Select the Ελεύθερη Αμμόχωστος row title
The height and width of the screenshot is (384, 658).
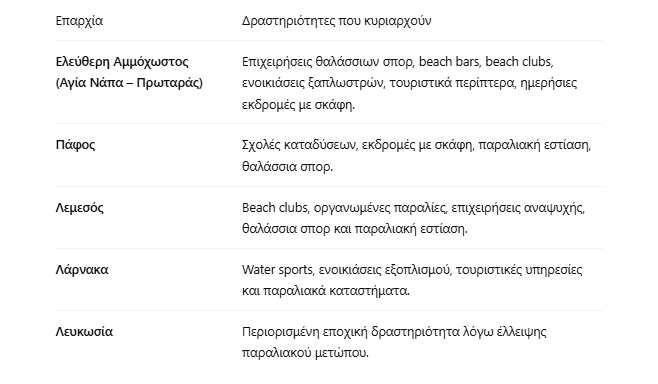tap(122, 62)
